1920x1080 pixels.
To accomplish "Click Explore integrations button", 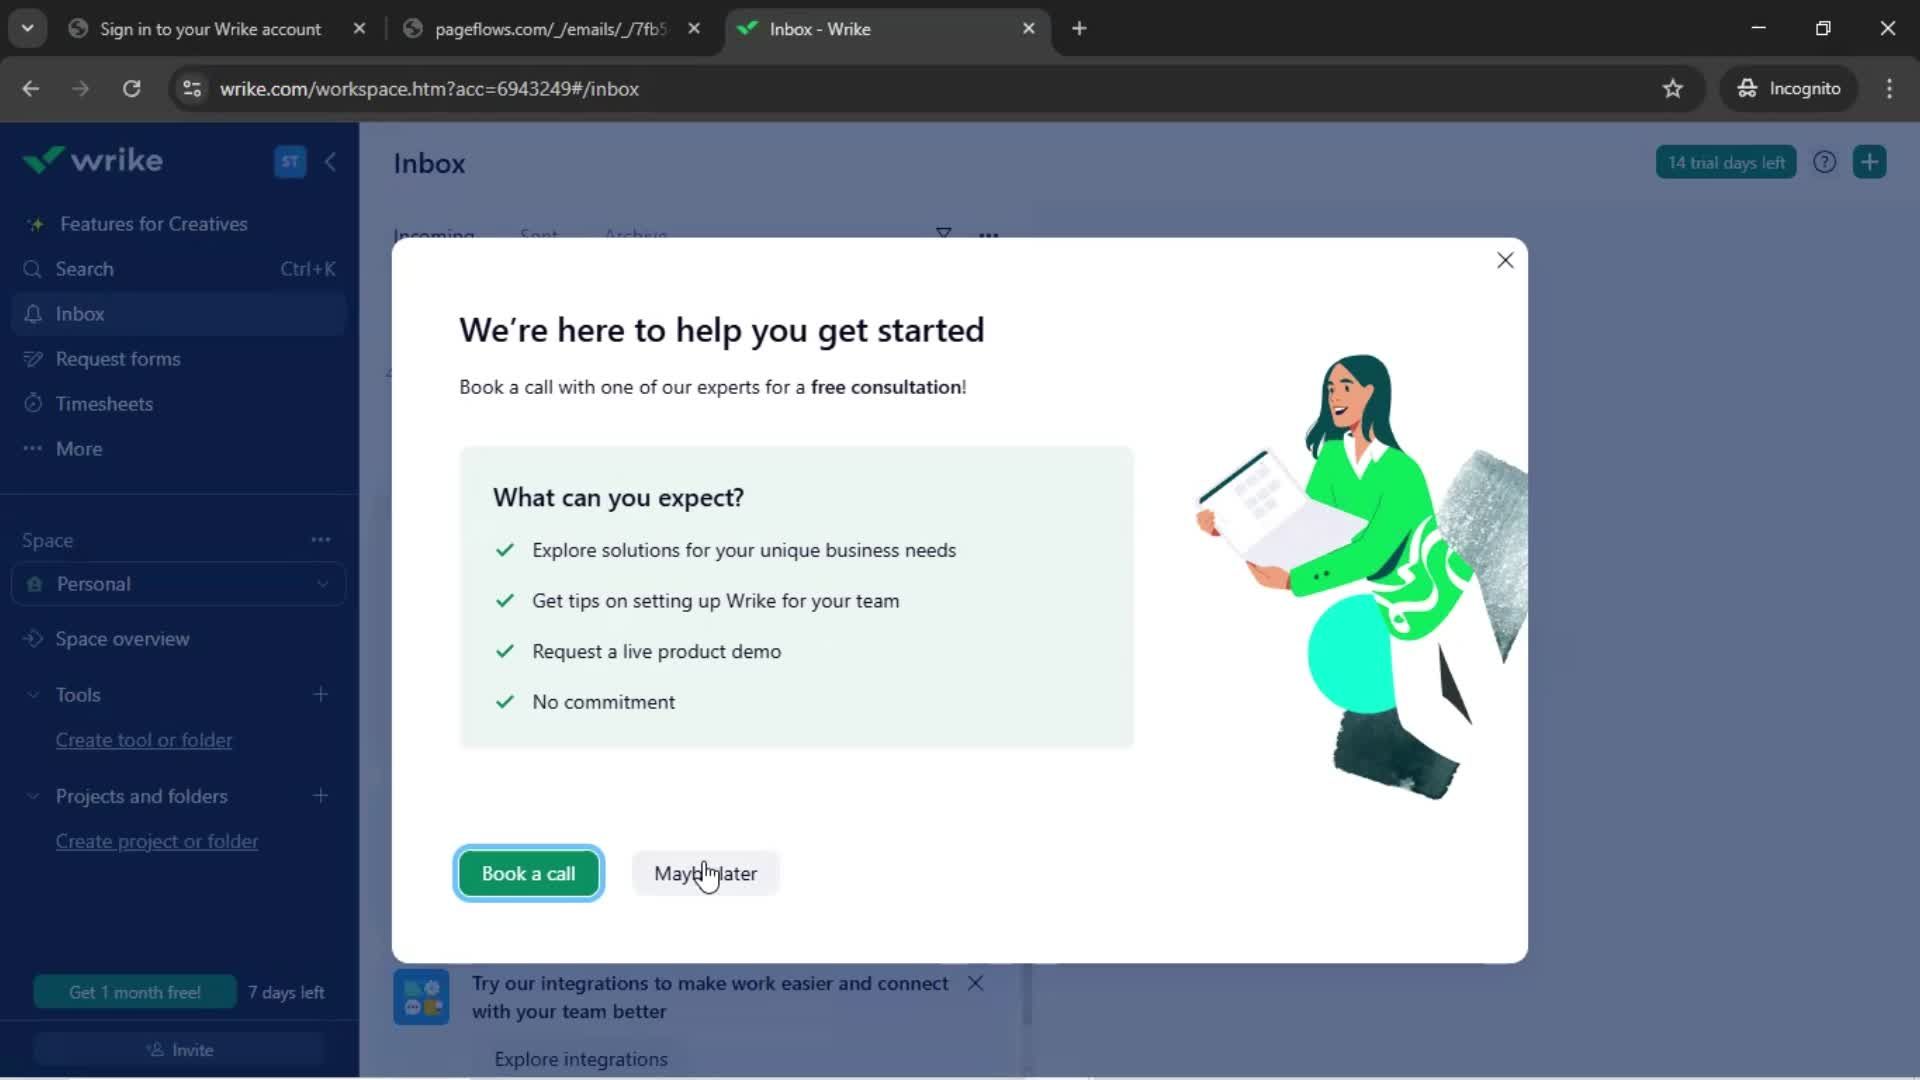I will [x=581, y=1059].
